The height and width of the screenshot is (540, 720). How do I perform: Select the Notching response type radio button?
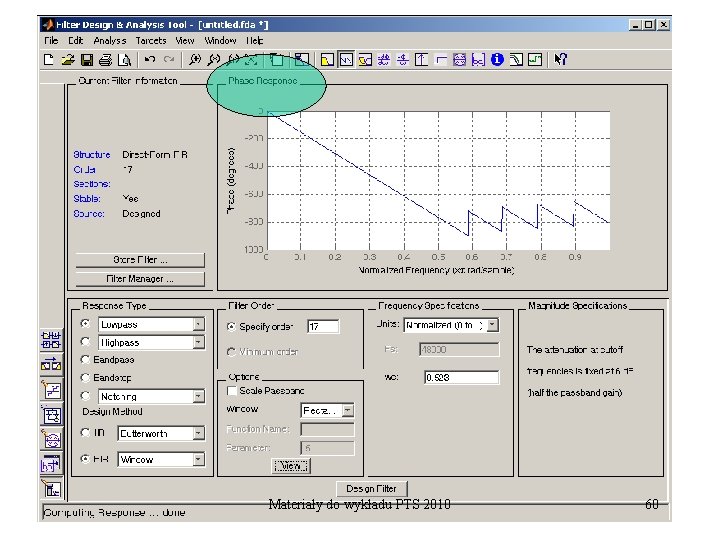(x=85, y=396)
